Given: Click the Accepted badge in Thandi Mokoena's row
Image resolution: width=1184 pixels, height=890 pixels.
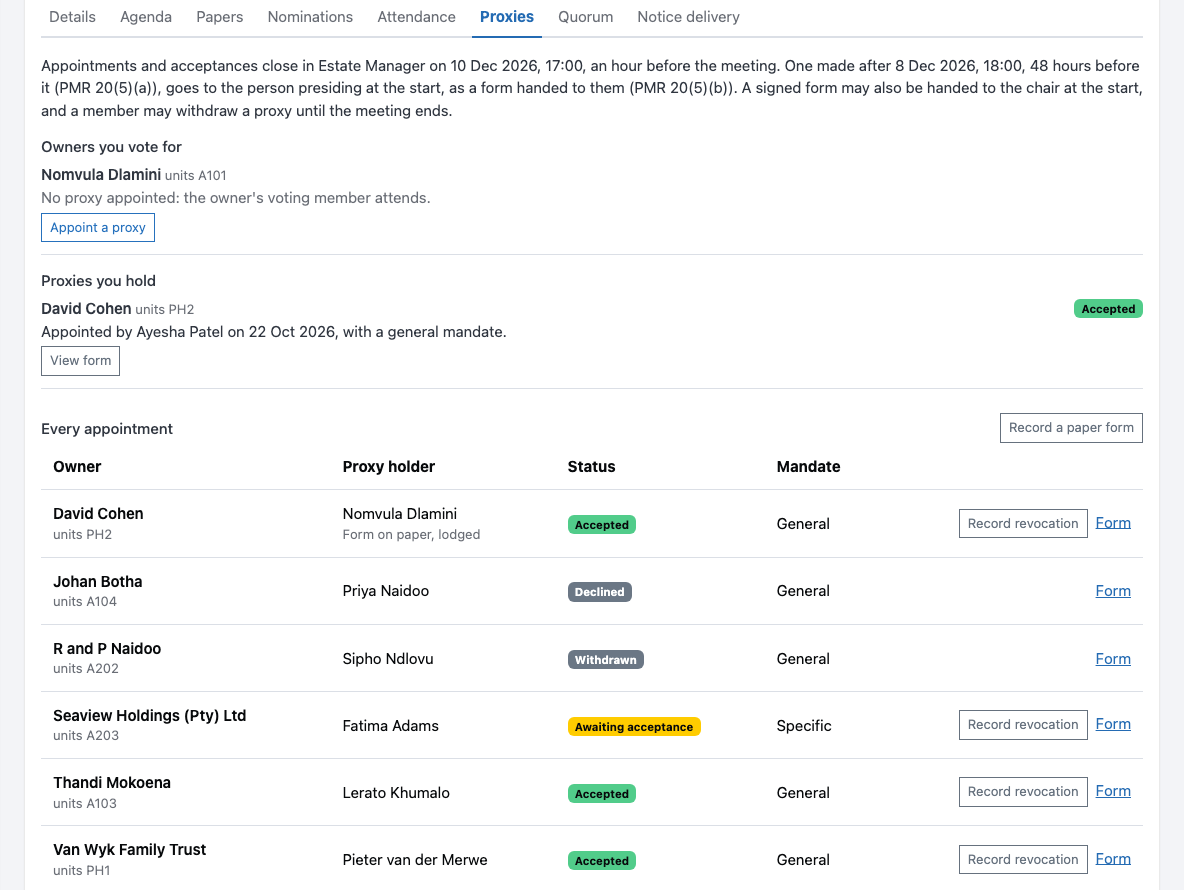Looking at the screenshot, I should pos(602,794).
